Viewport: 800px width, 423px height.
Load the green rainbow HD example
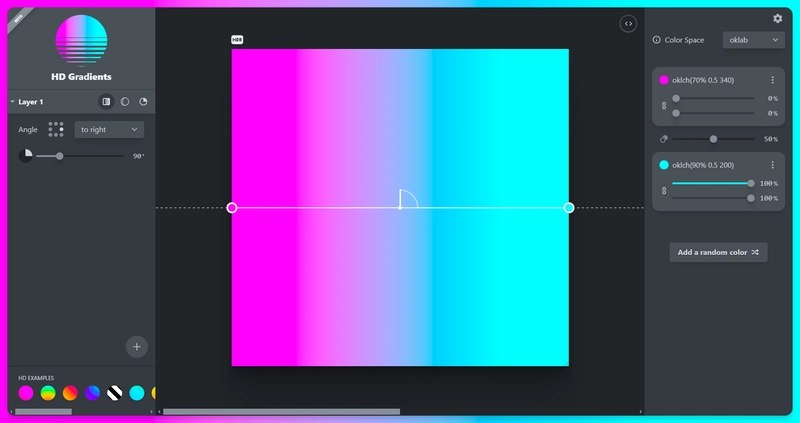[48, 393]
